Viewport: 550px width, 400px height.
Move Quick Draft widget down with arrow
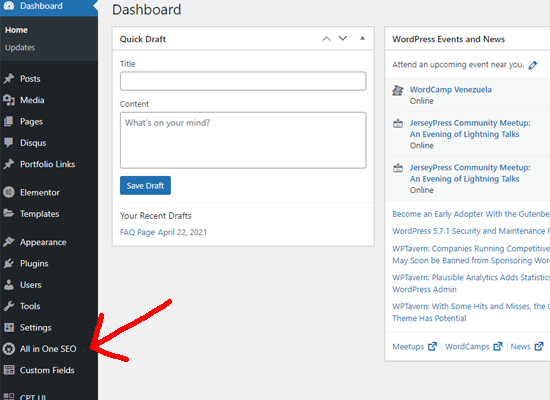343,38
